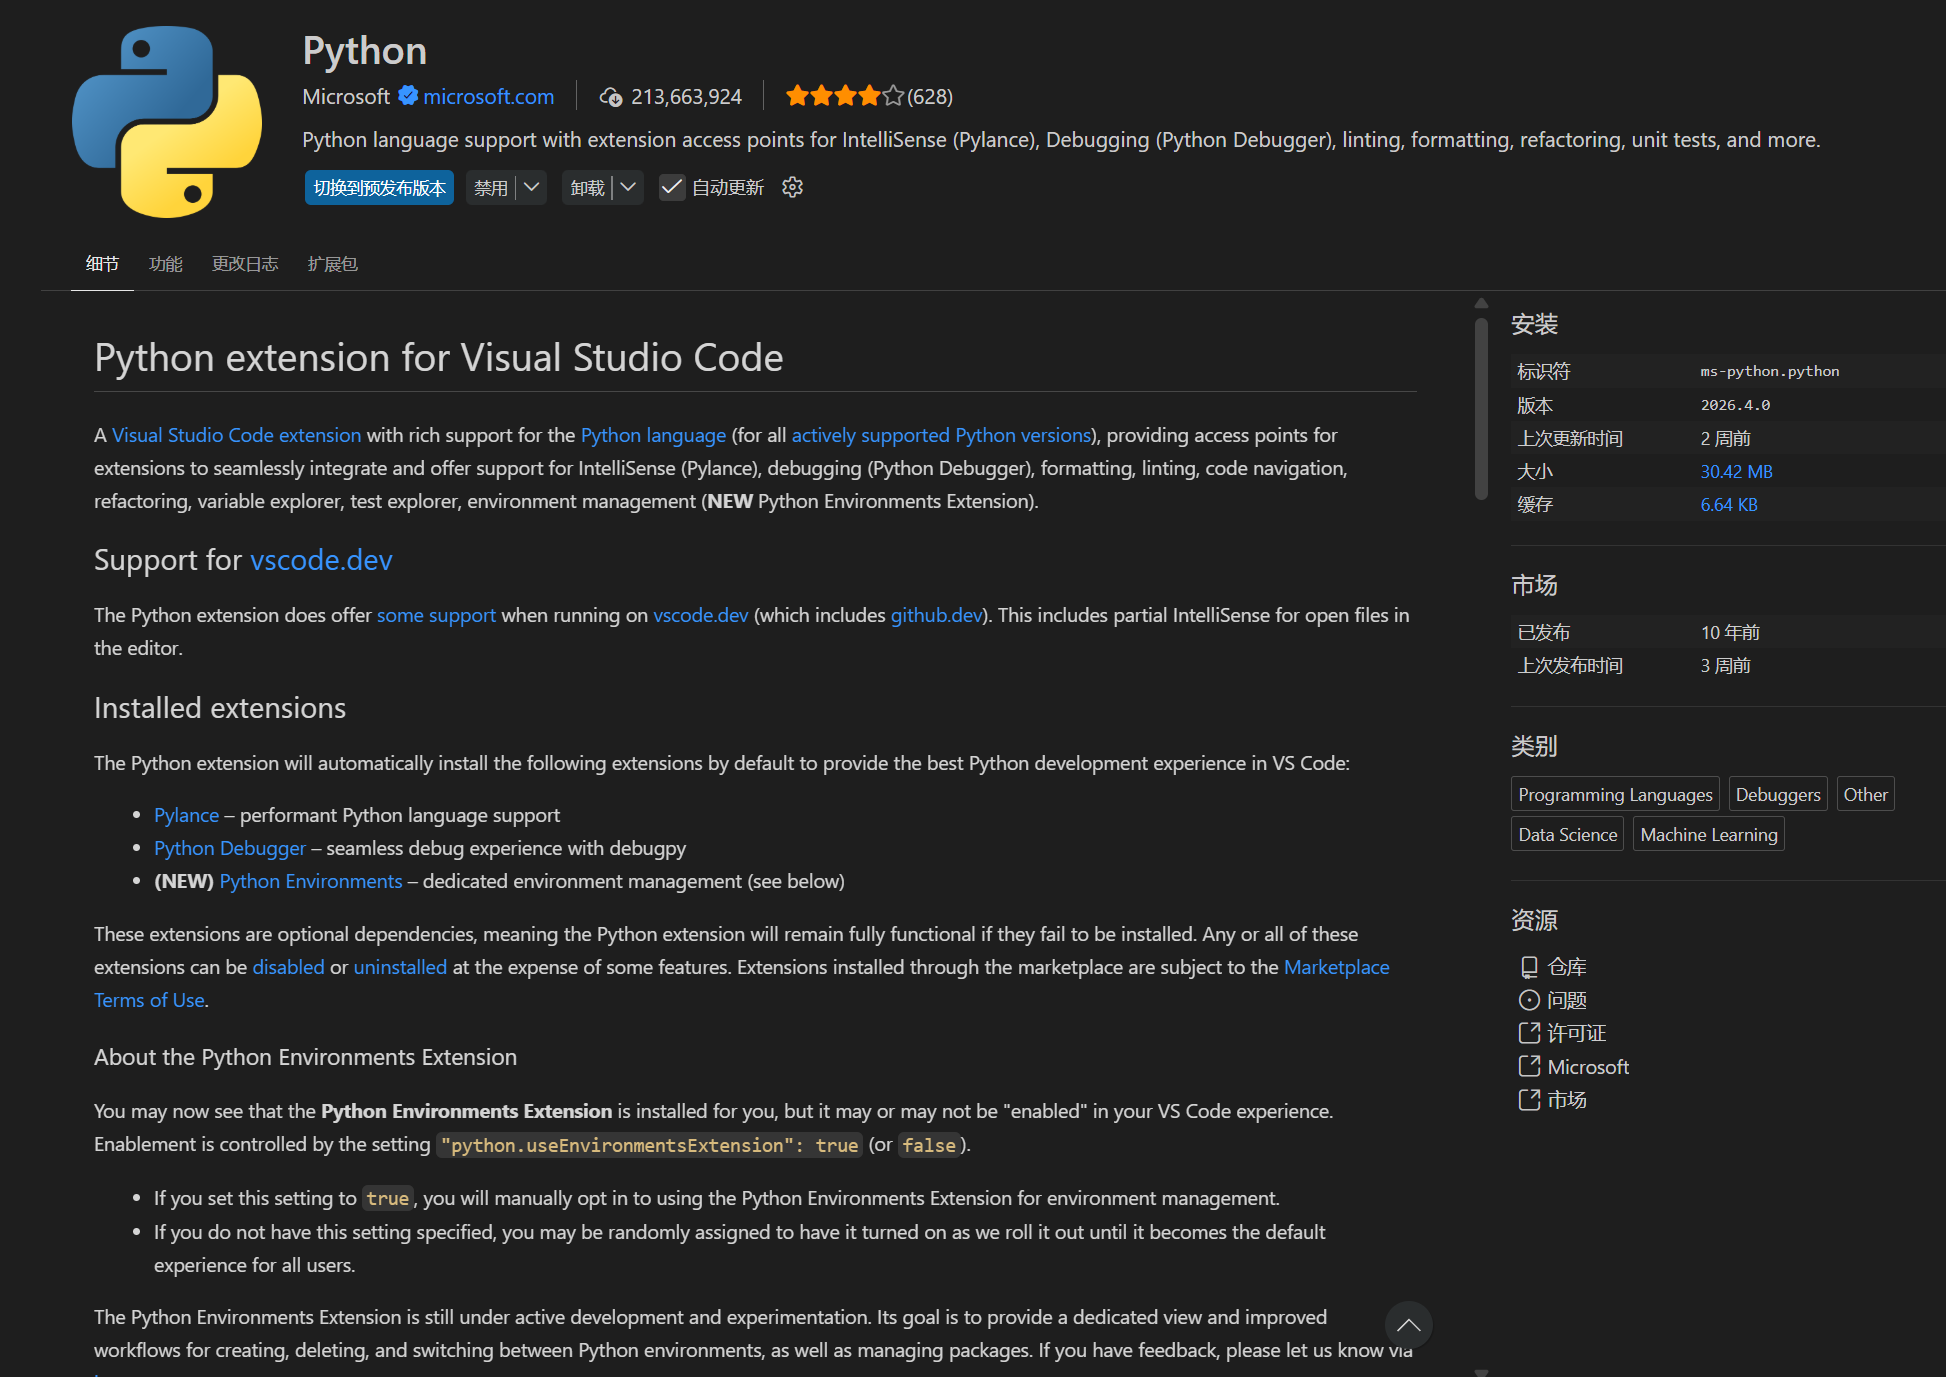
Task: Click the Python extension logo
Action: pos(167,122)
